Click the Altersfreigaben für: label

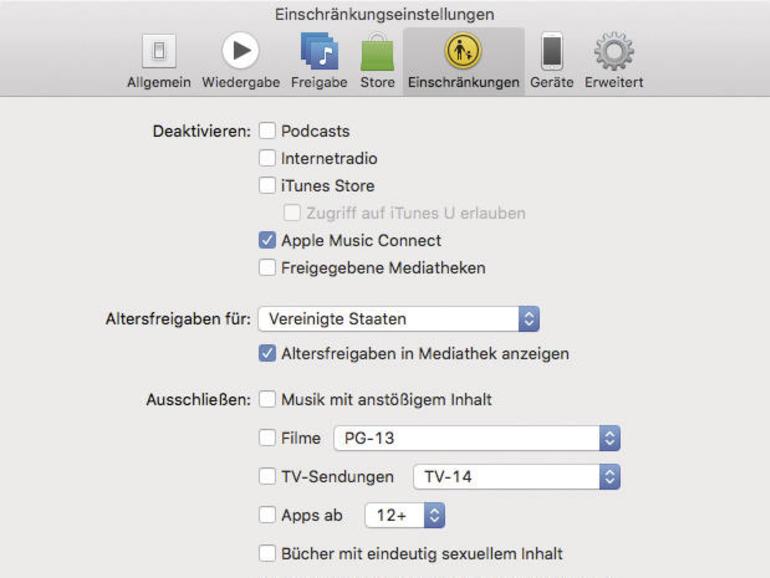pyautogui.click(x=178, y=319)
